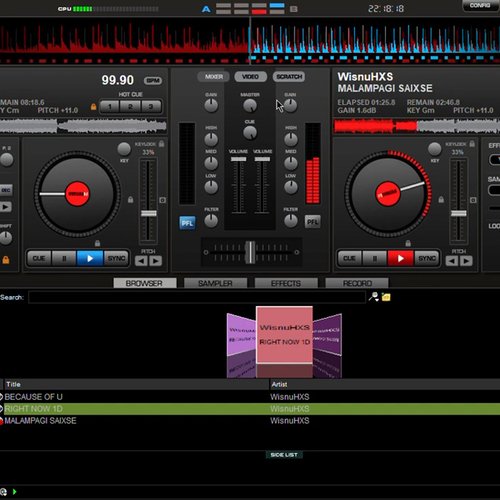Switch the center panel to VIDEO
This screenshot has width=500, height=500.
[251, 77]
